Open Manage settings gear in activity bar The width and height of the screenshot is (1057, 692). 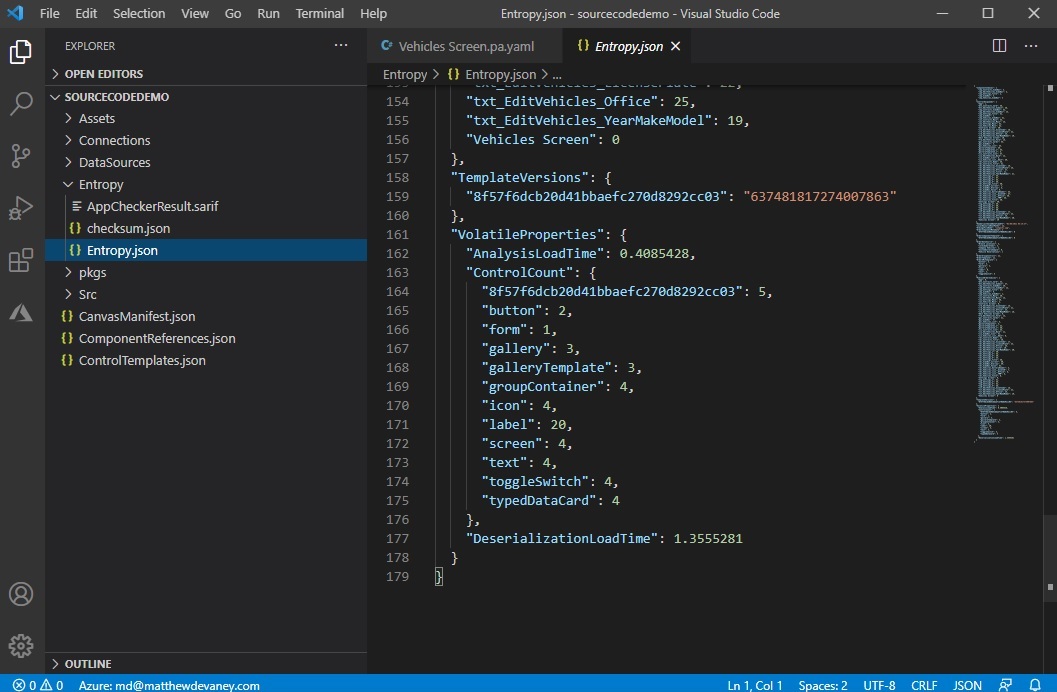pos(22,645)
